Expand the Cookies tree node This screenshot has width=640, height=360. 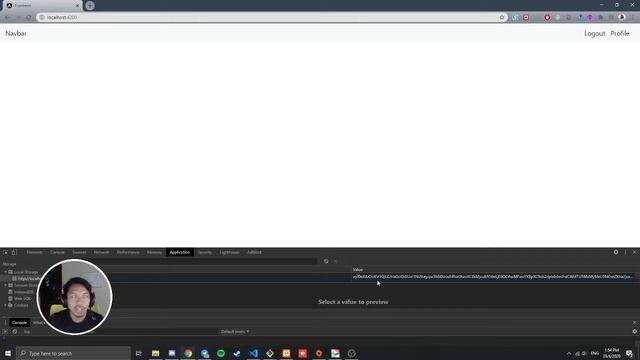pyautogui.click(x=6, y=305)
